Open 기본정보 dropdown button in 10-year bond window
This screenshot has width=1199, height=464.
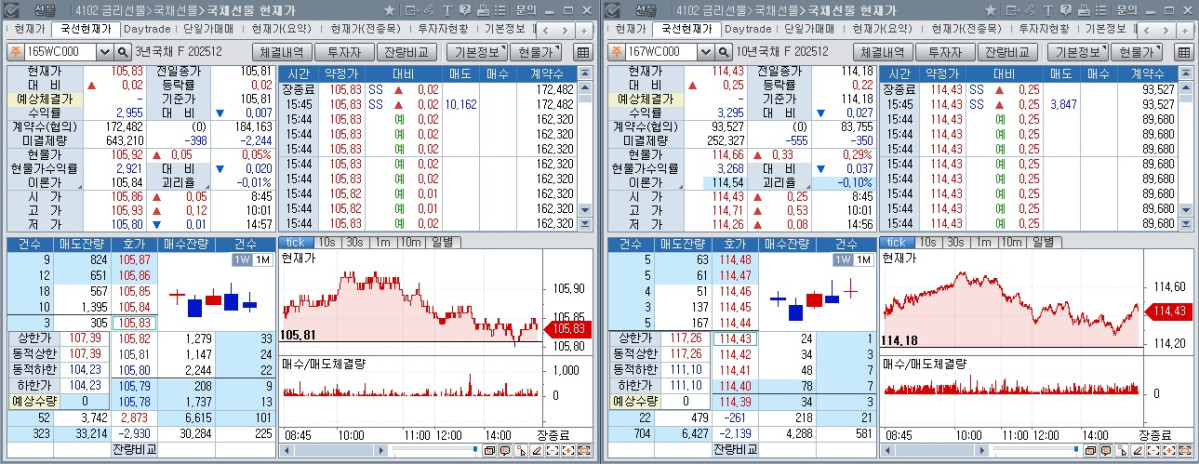[x=1079, y=52]
